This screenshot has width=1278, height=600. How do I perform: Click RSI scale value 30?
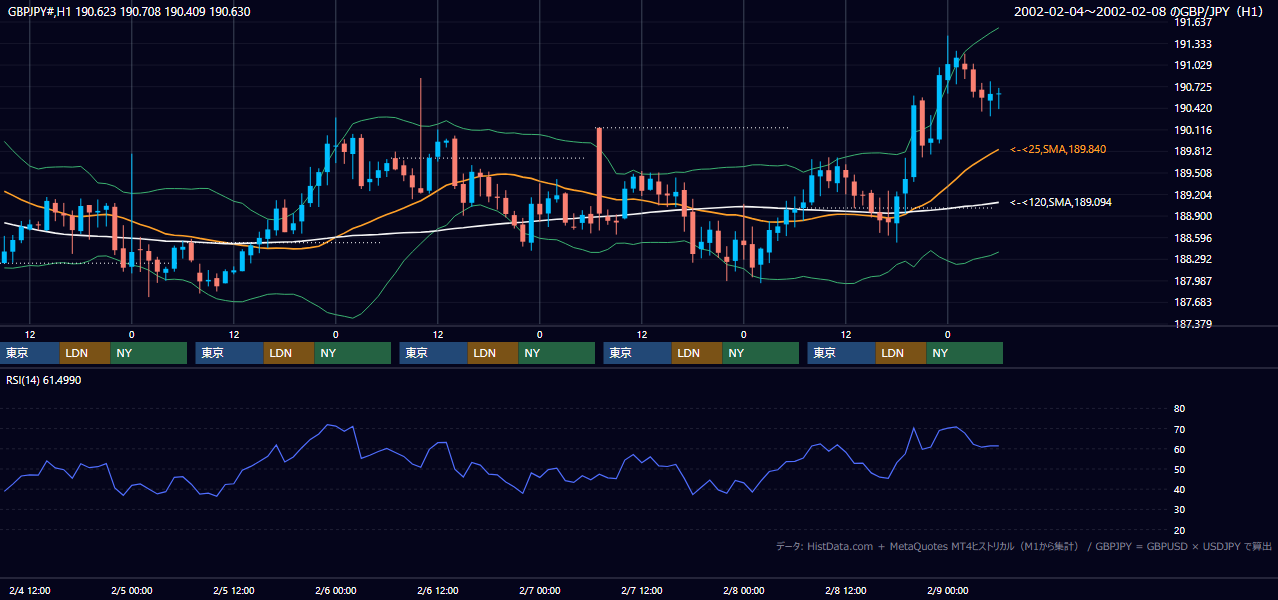[x=1179, y=510]
